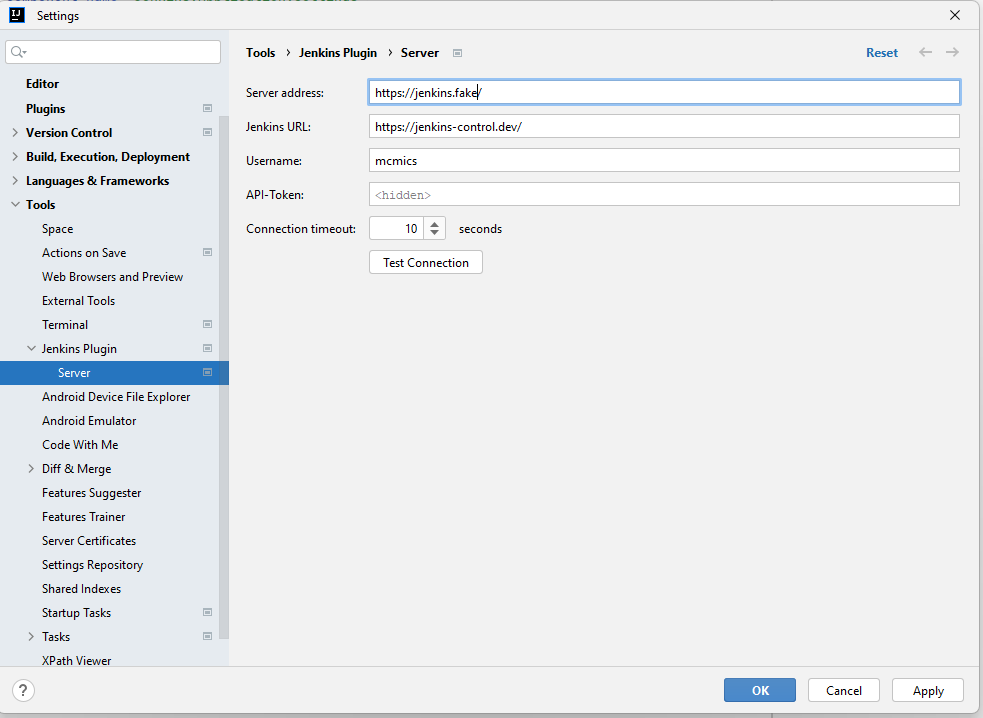
Task: Click the project-level icon next to Plugins
Action: (208, 108)
